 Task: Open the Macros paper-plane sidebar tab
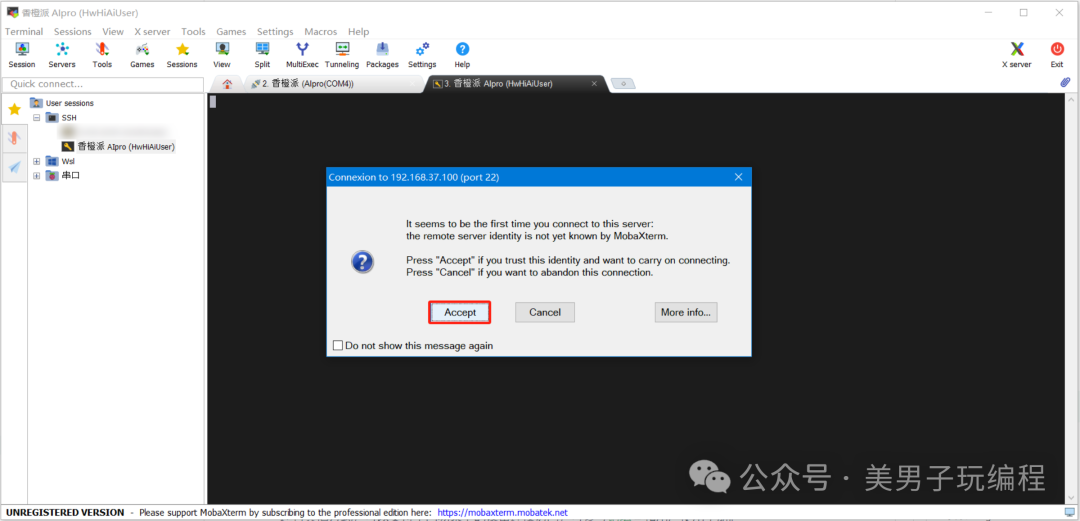point(14,167)
